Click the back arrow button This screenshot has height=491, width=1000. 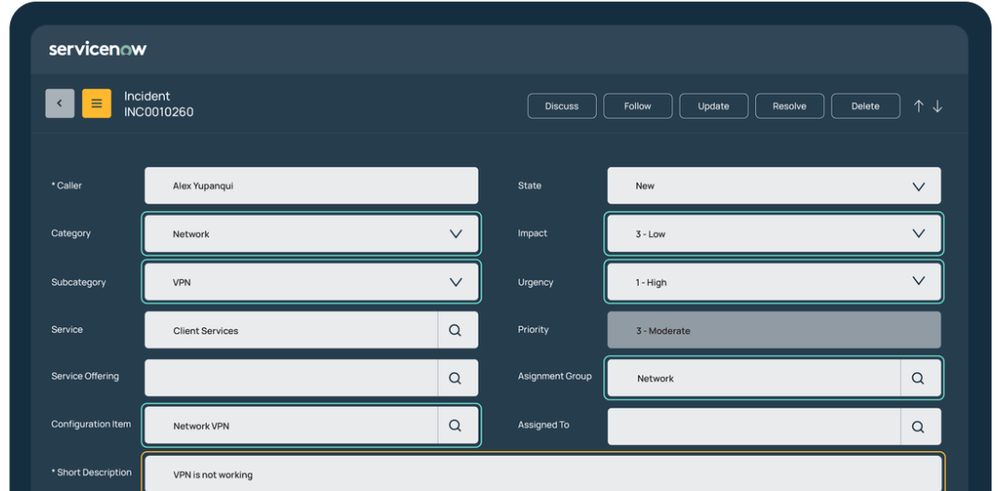(x=60, y=103)
